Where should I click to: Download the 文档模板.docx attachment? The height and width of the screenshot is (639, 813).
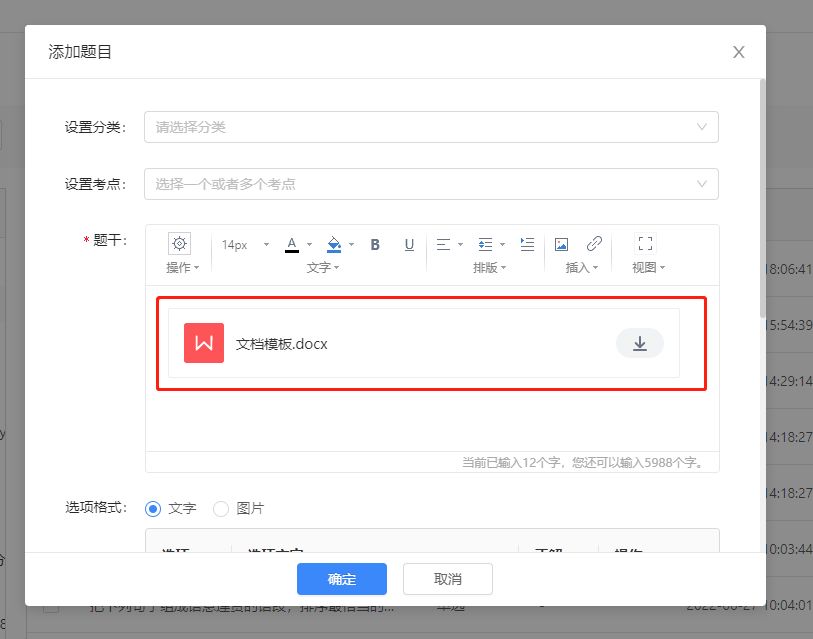[x=640, y=344]
